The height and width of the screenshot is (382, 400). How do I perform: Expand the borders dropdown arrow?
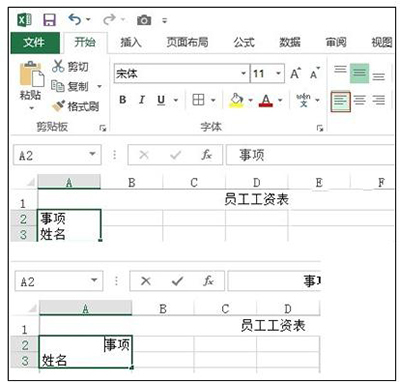coord(213,100)
